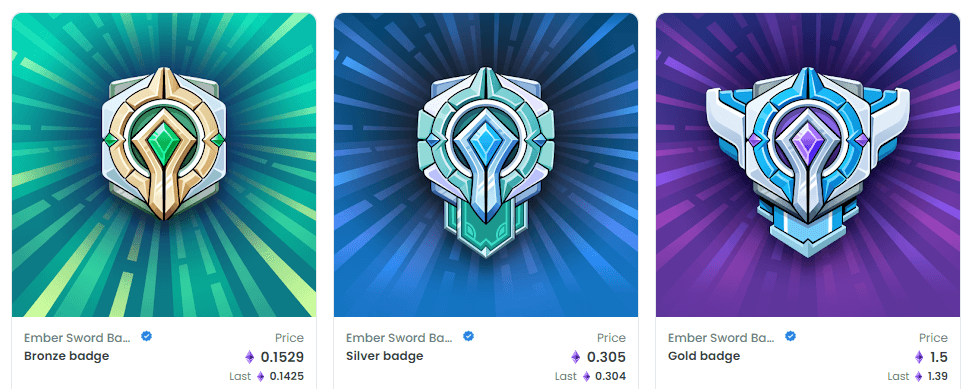This screenshot has height=389, width=968.
Task: Open Ember Sword collection link above Bronze badge
Action: click(78, 338)
